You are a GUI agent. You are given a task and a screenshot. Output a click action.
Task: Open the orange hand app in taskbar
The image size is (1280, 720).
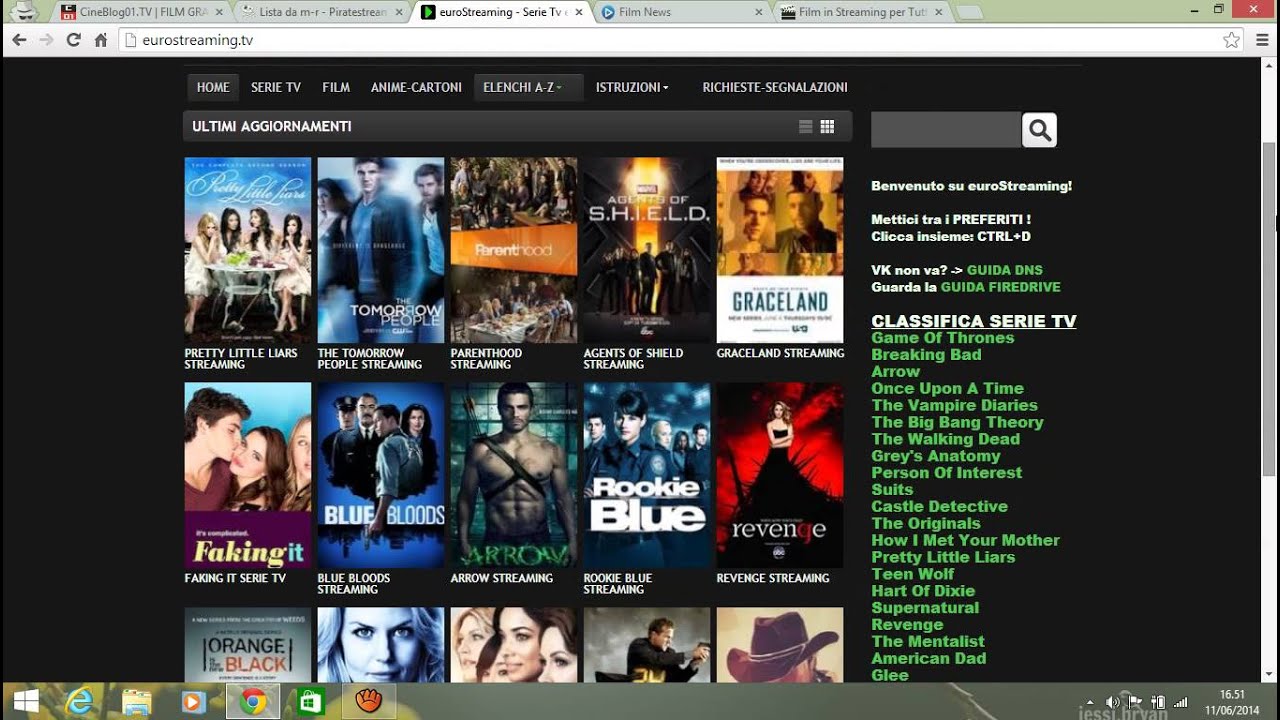point(368,702)
